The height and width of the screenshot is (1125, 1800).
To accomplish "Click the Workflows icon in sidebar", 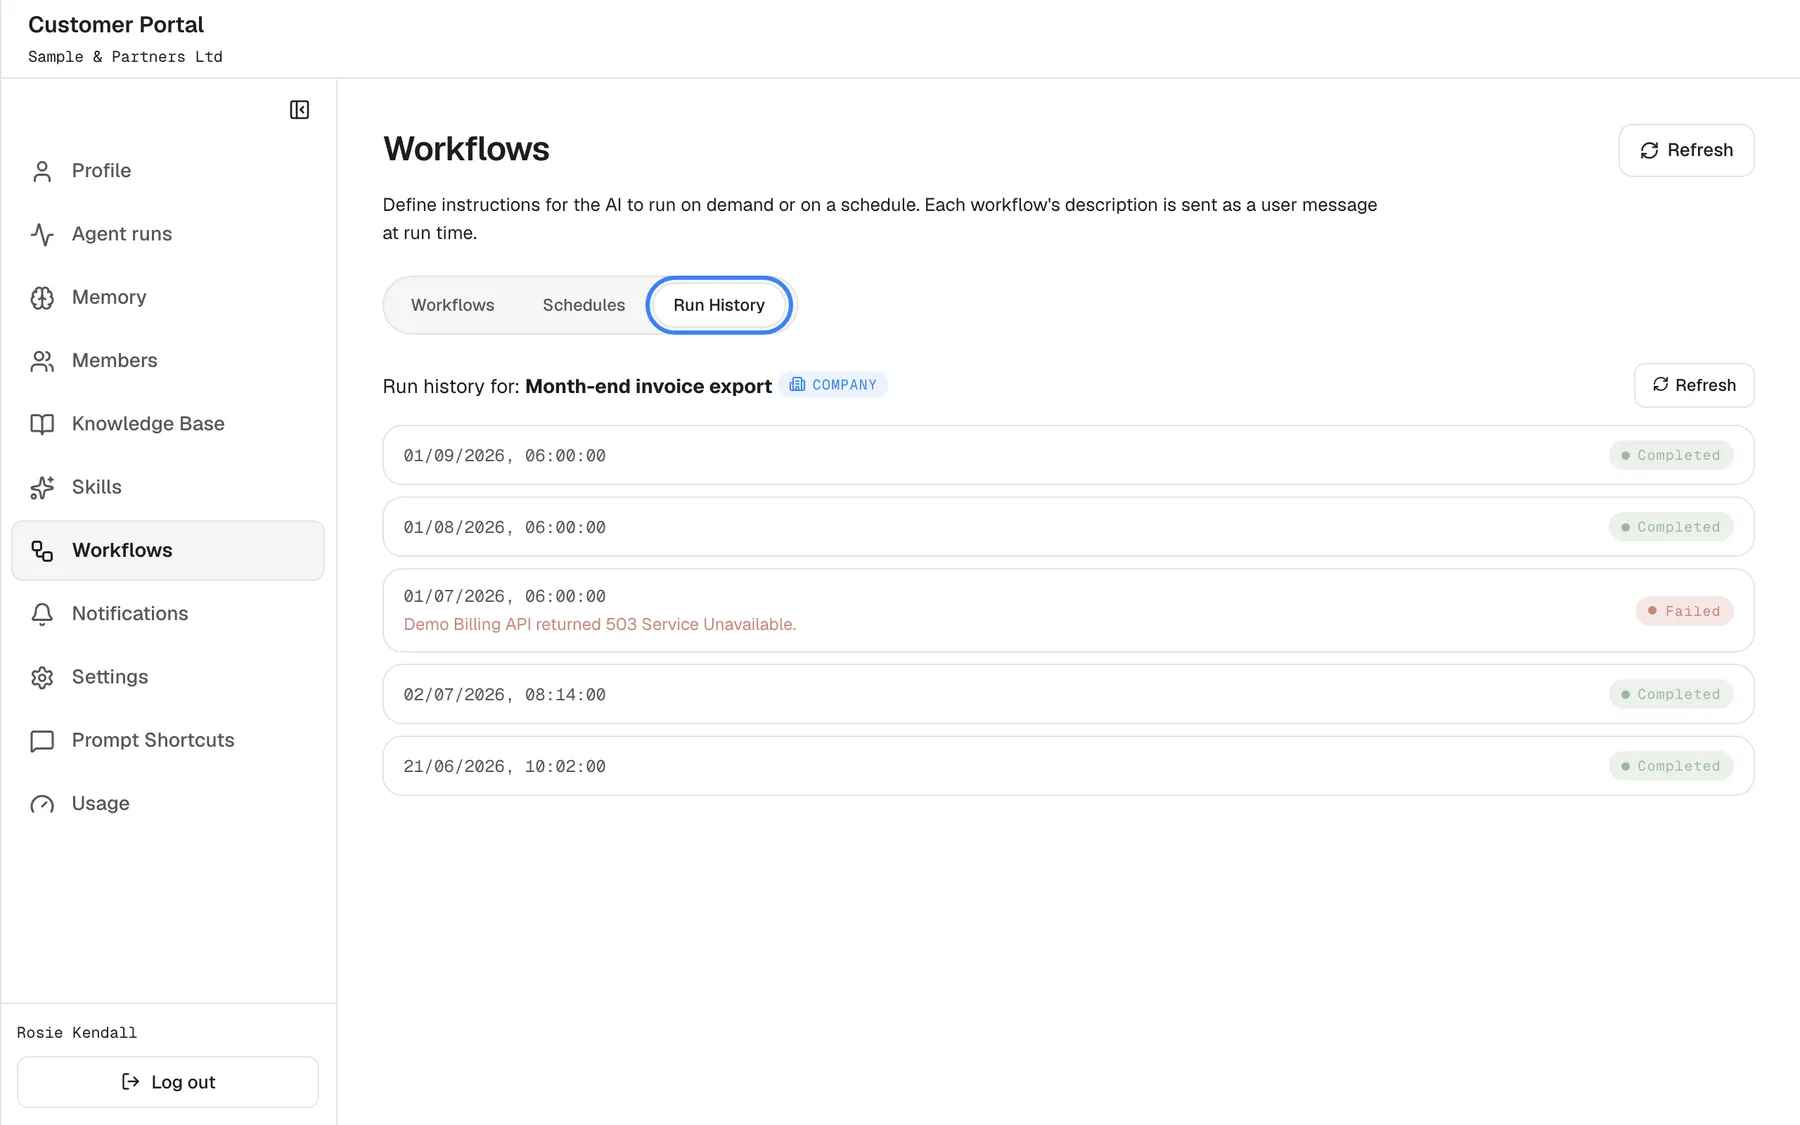I will tap(42, 551).
